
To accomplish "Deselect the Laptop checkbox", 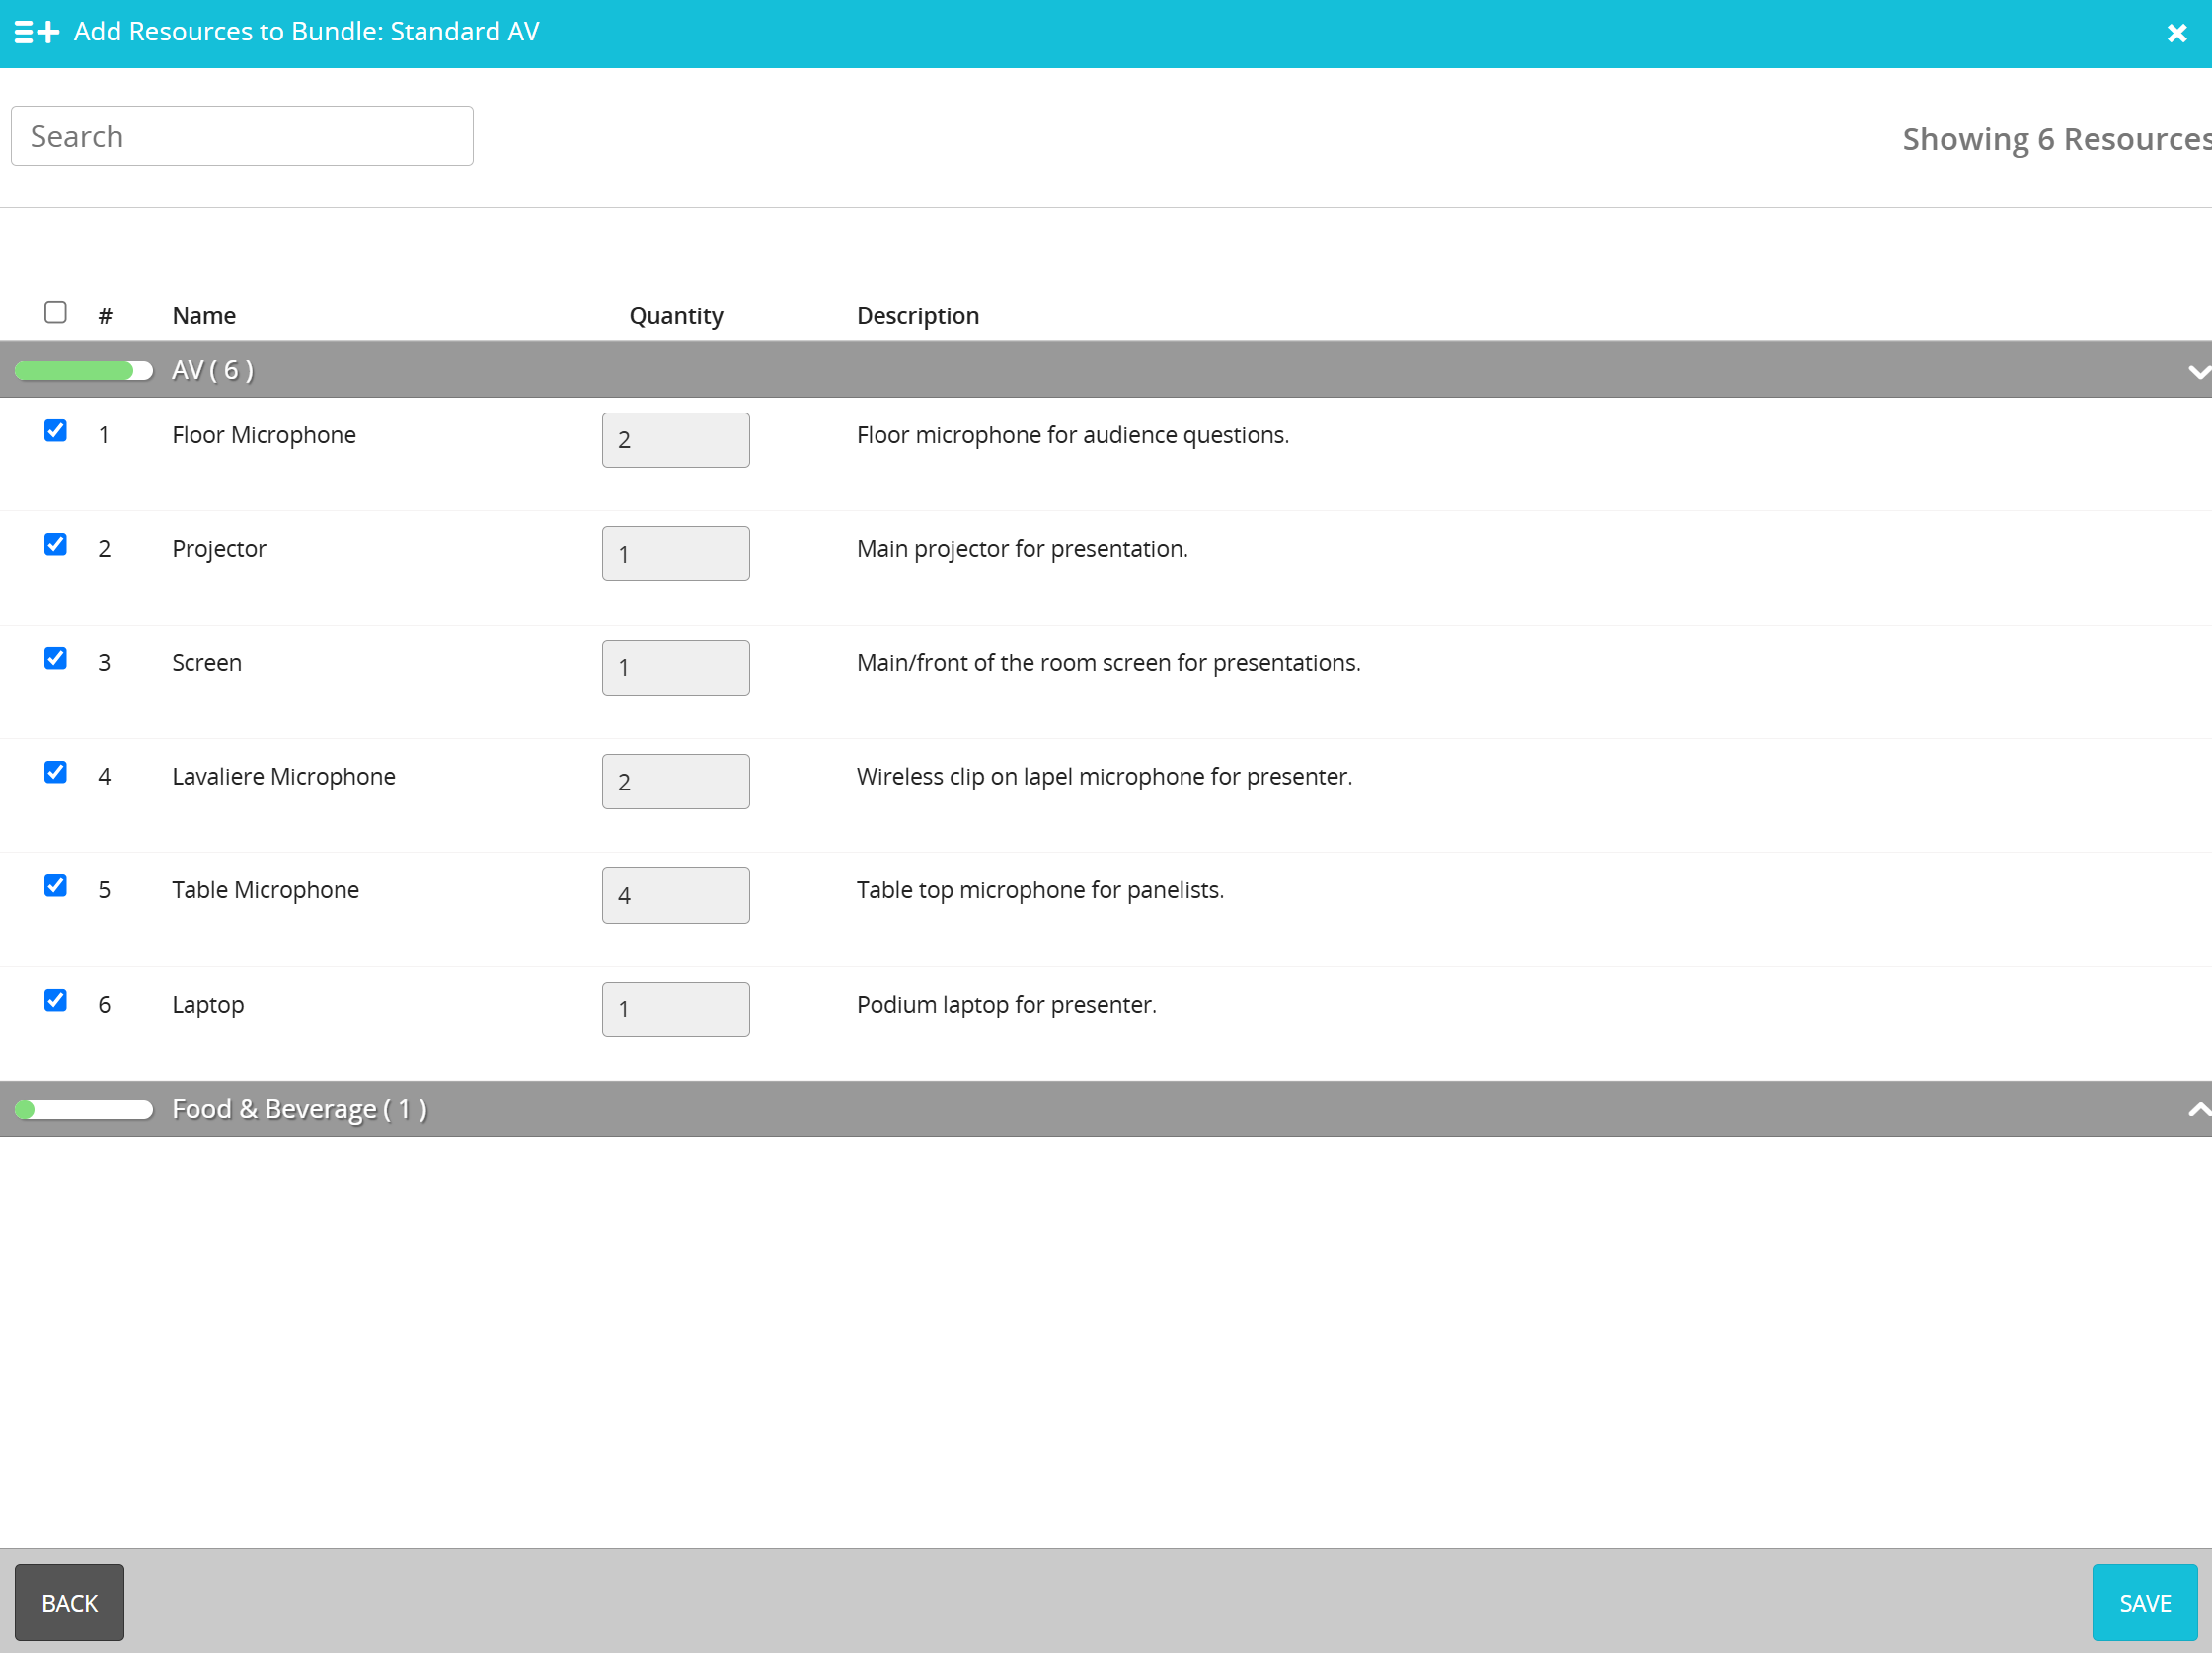I will [x=56, y=1001].
